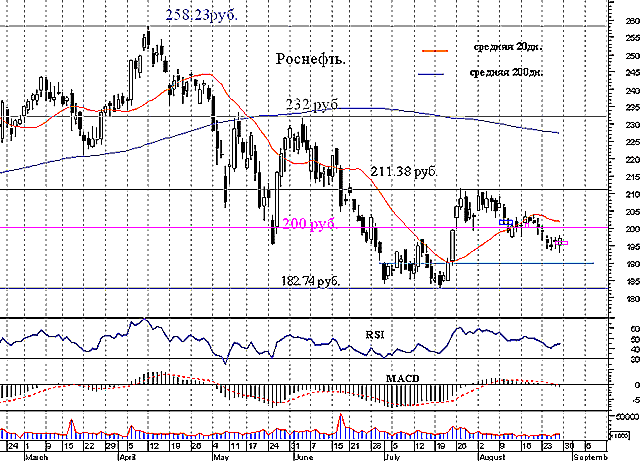Click RSI scale value 40
643x462 pixels.
pyautogui.click(x=635, y=349)
